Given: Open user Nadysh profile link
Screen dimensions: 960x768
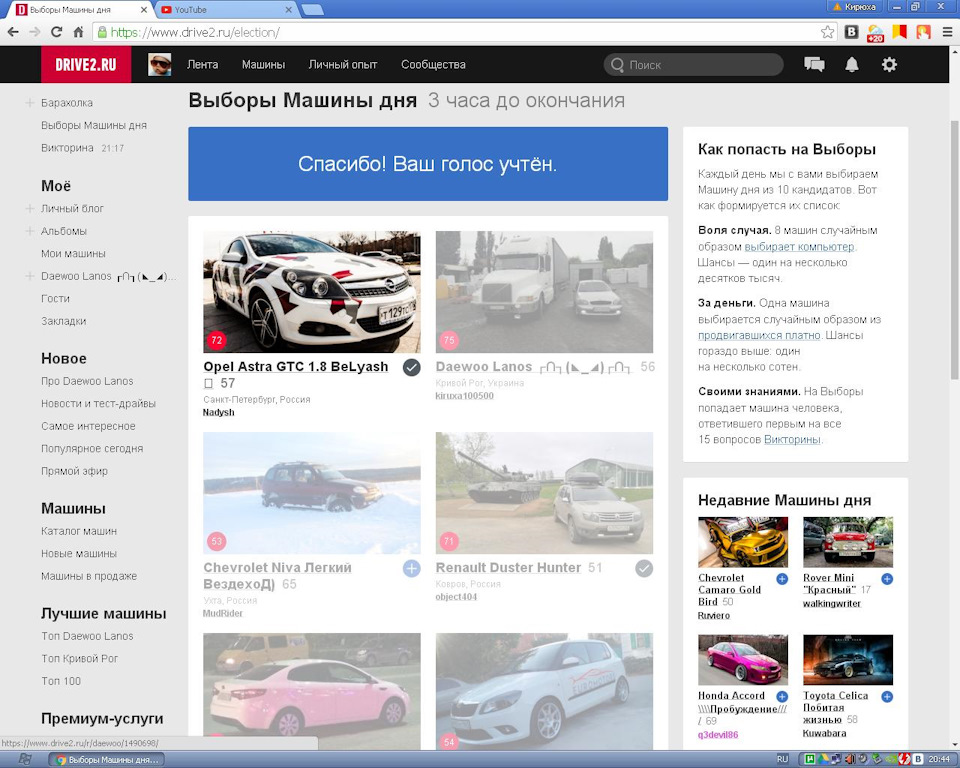Looking at the screenshot, I should [219, 412].
